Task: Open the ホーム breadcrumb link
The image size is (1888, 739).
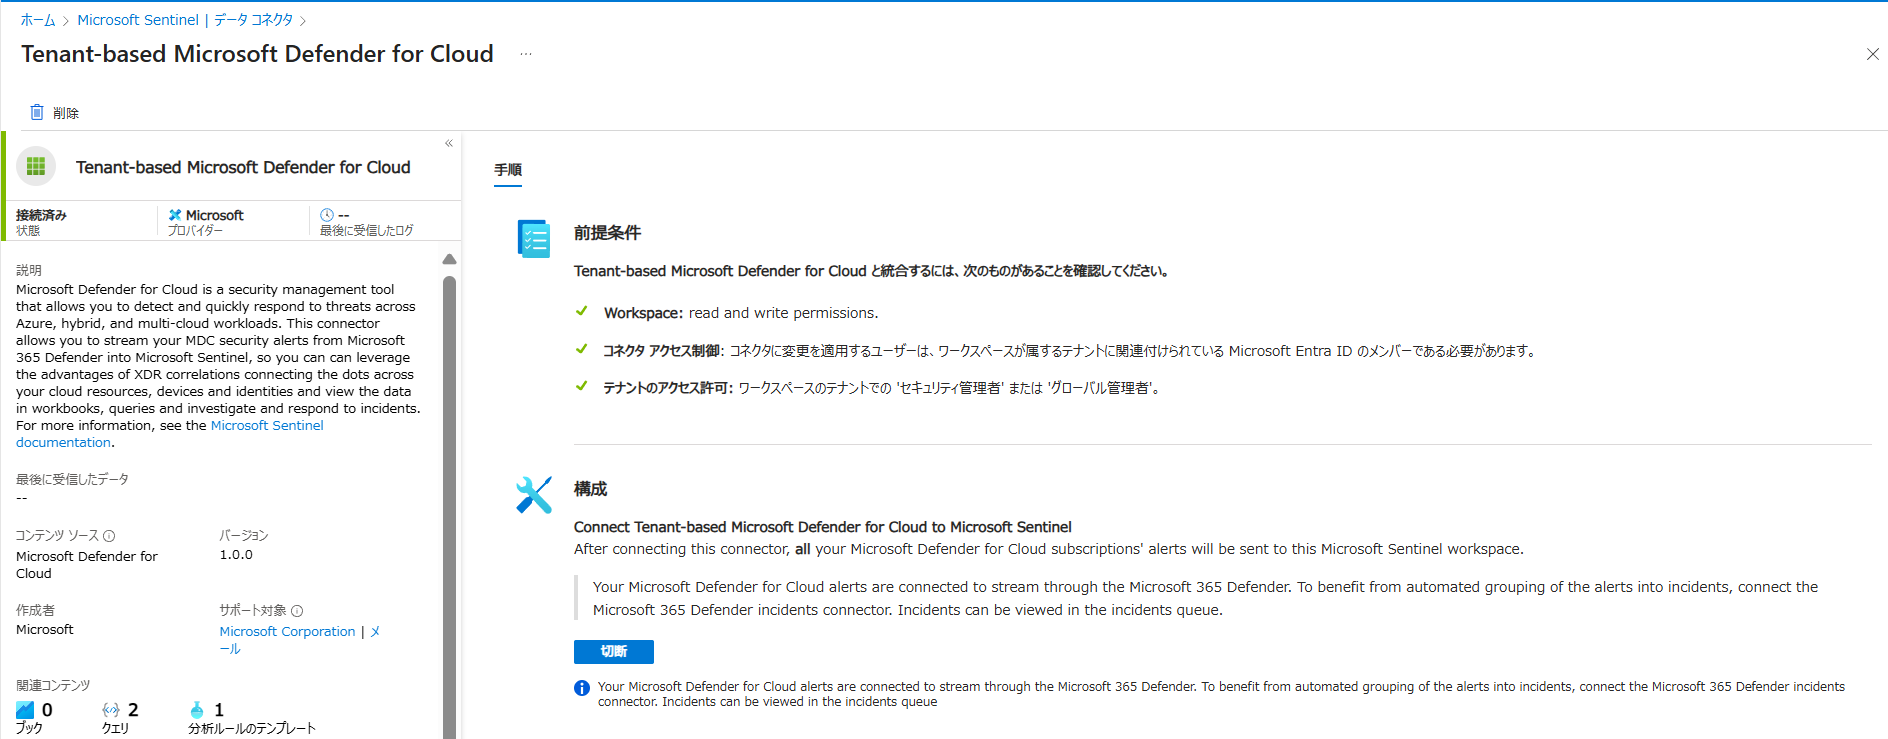Action: [38, 20]
